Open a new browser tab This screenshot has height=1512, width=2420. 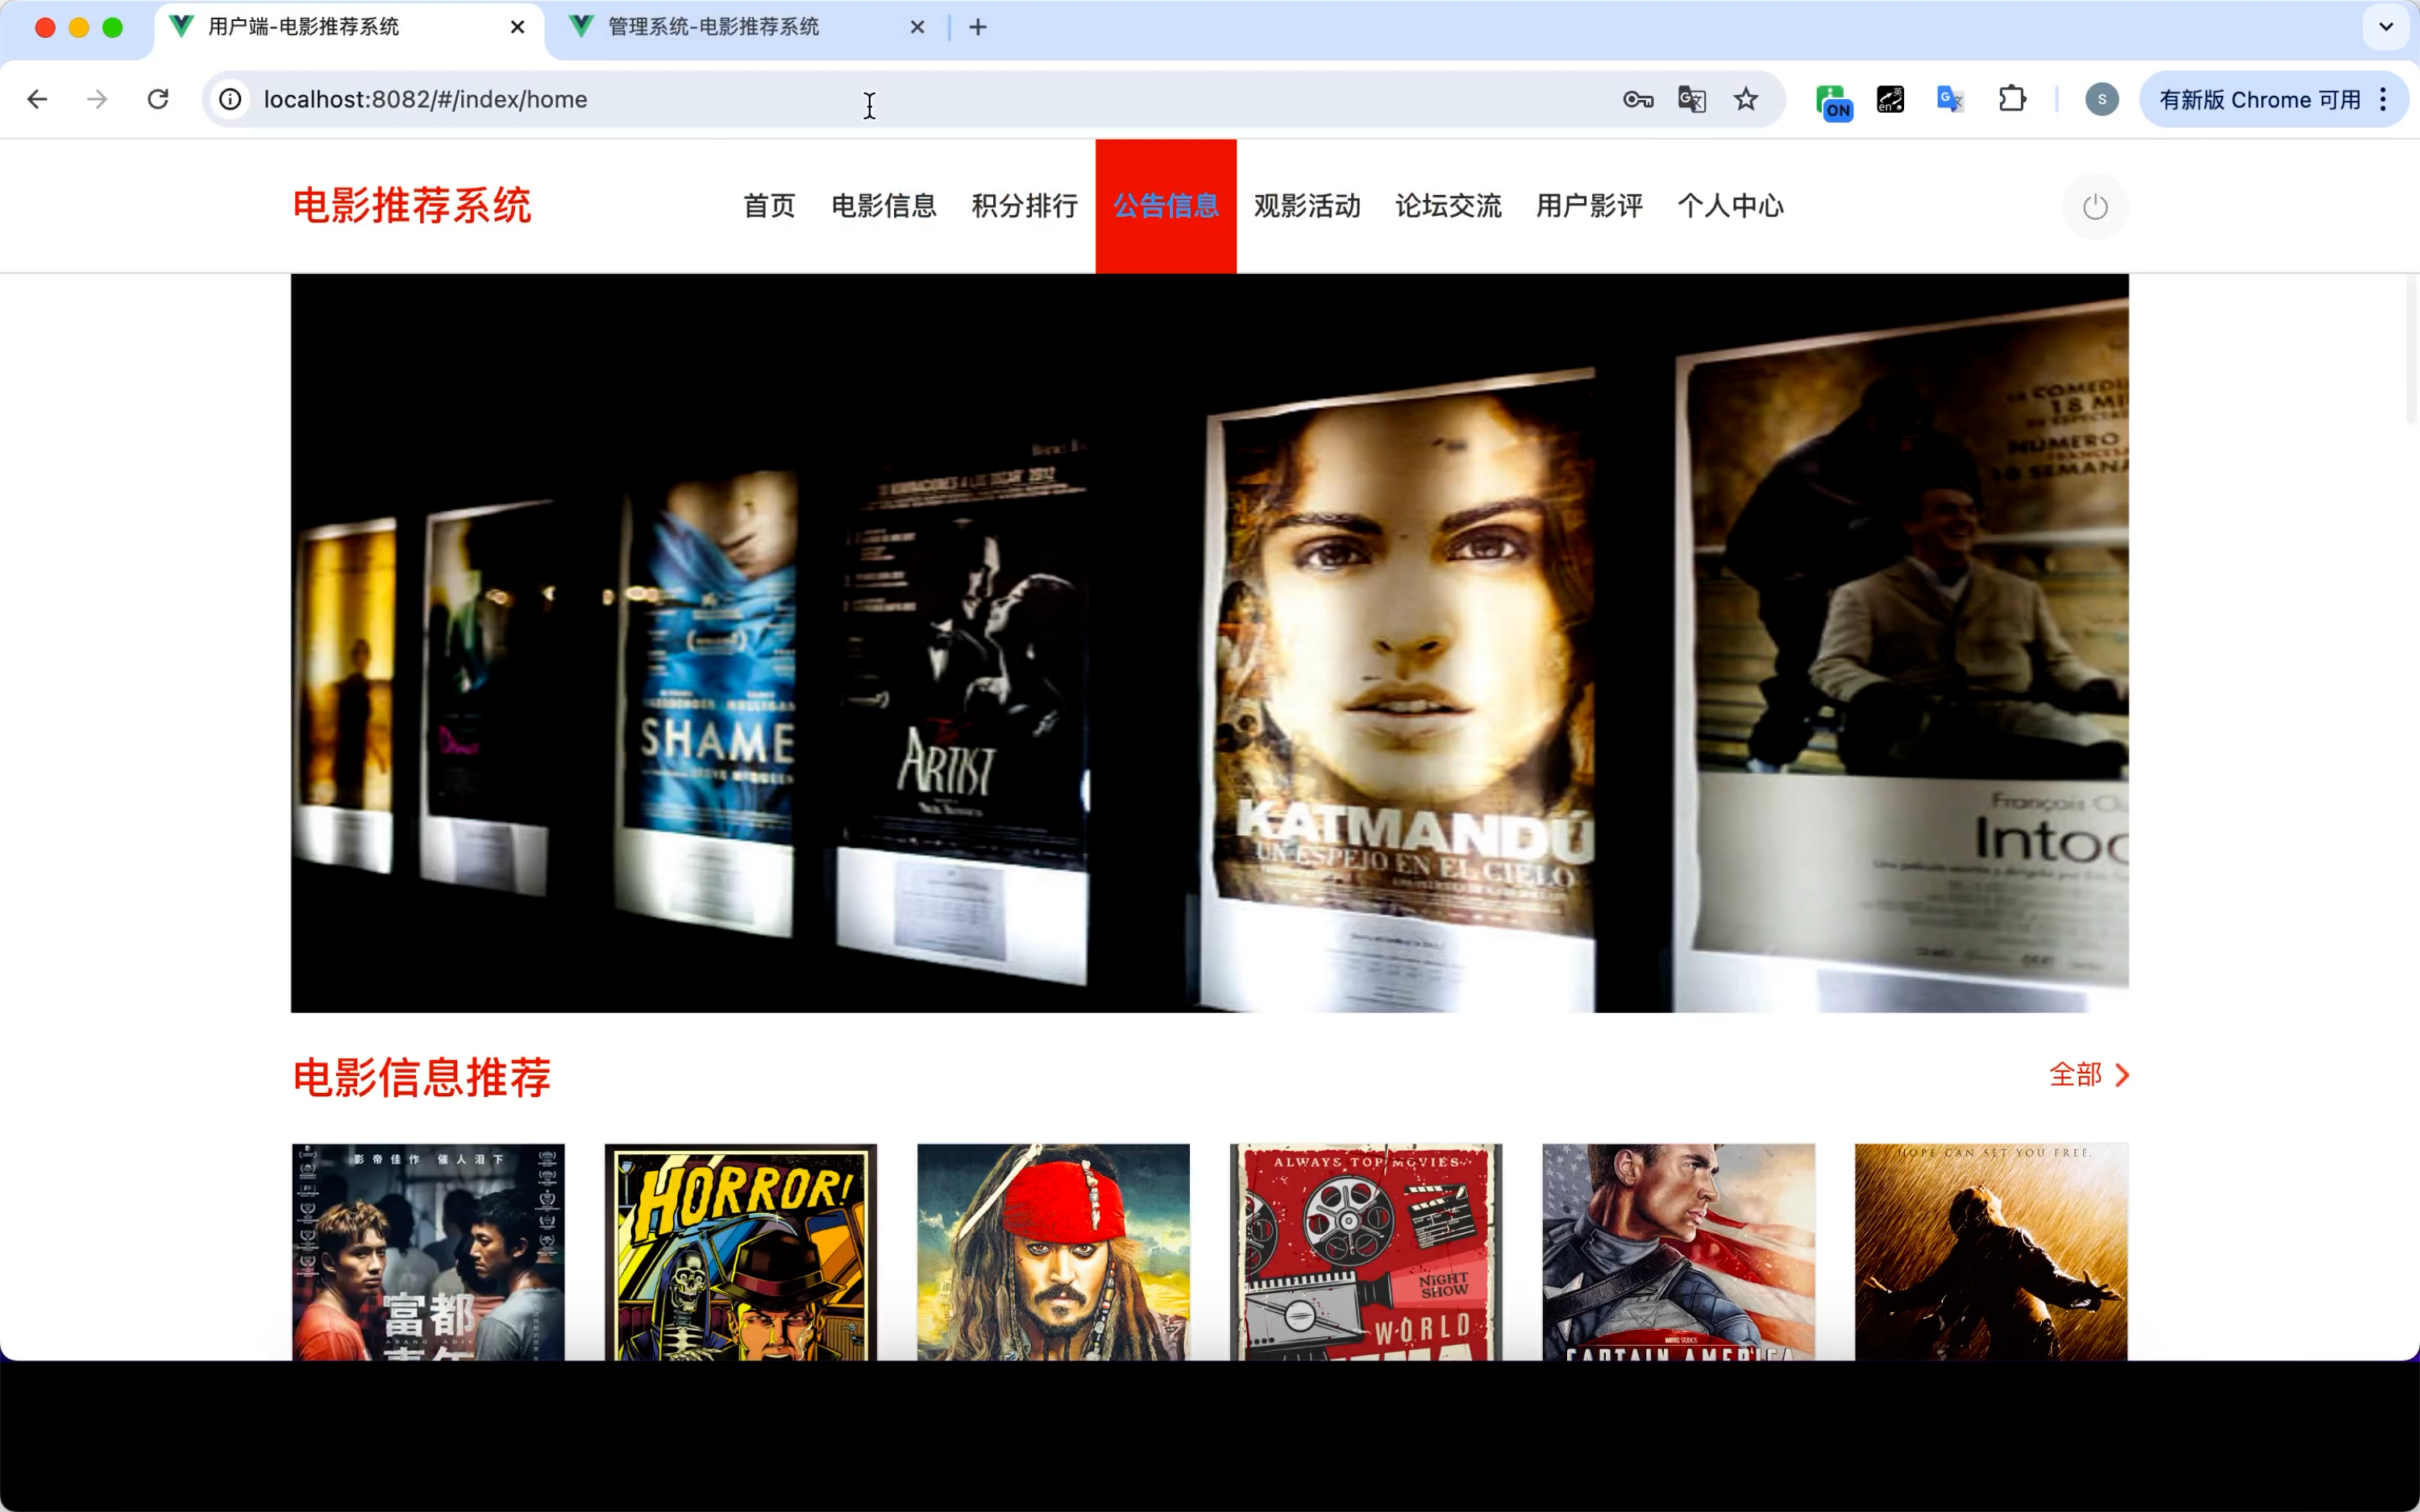[978, 27]
